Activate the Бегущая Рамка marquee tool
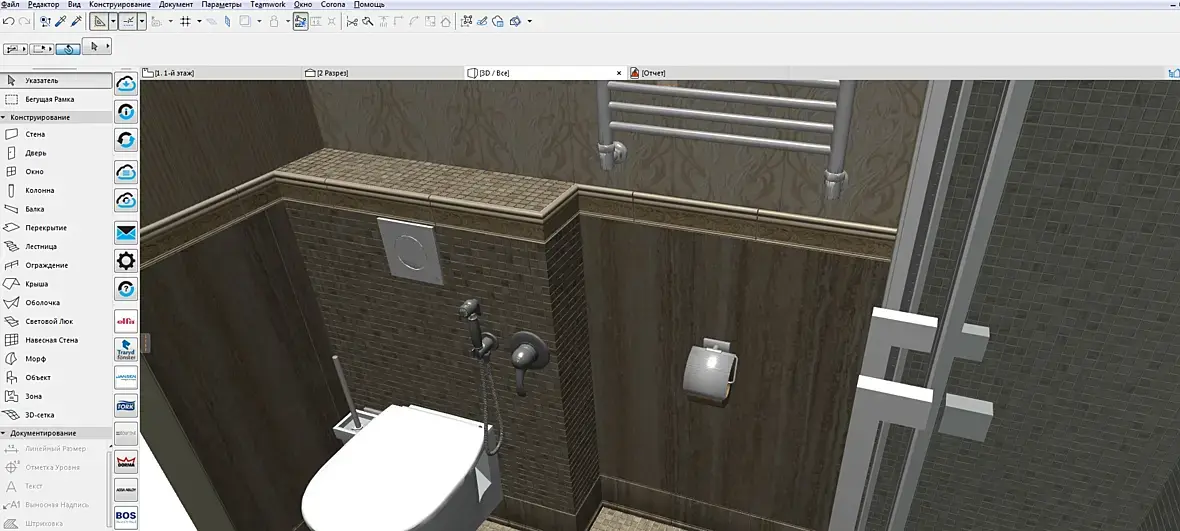 pos(56,99)
